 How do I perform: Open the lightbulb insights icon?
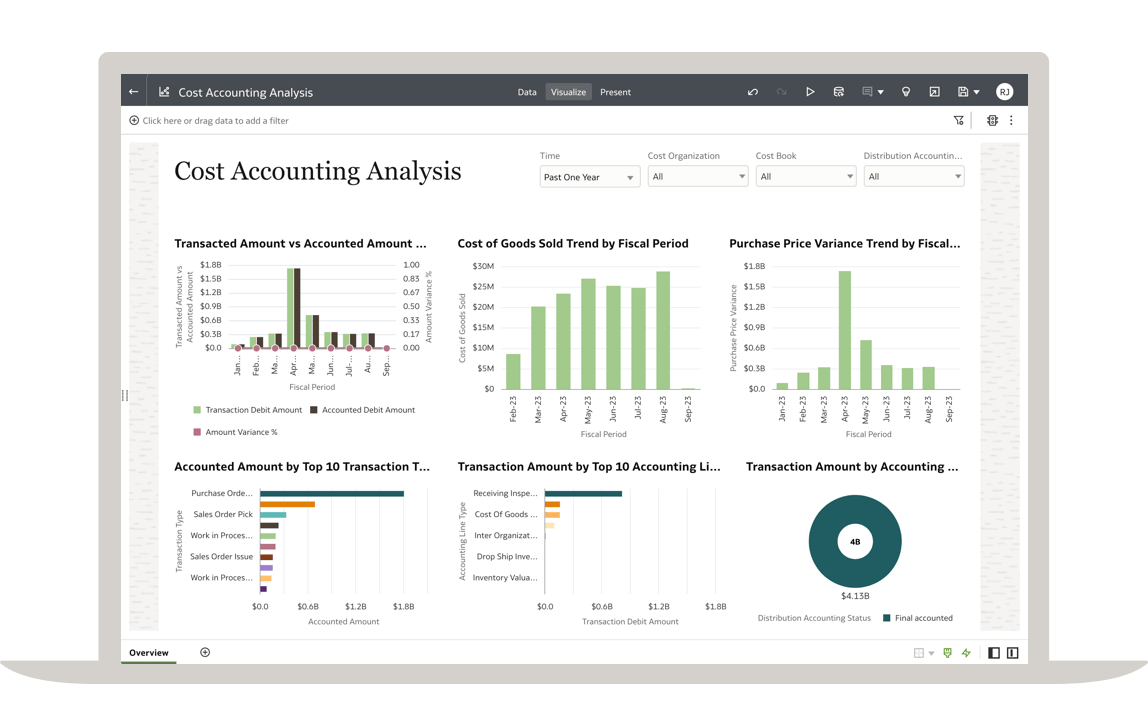click(x=906, y=92)
